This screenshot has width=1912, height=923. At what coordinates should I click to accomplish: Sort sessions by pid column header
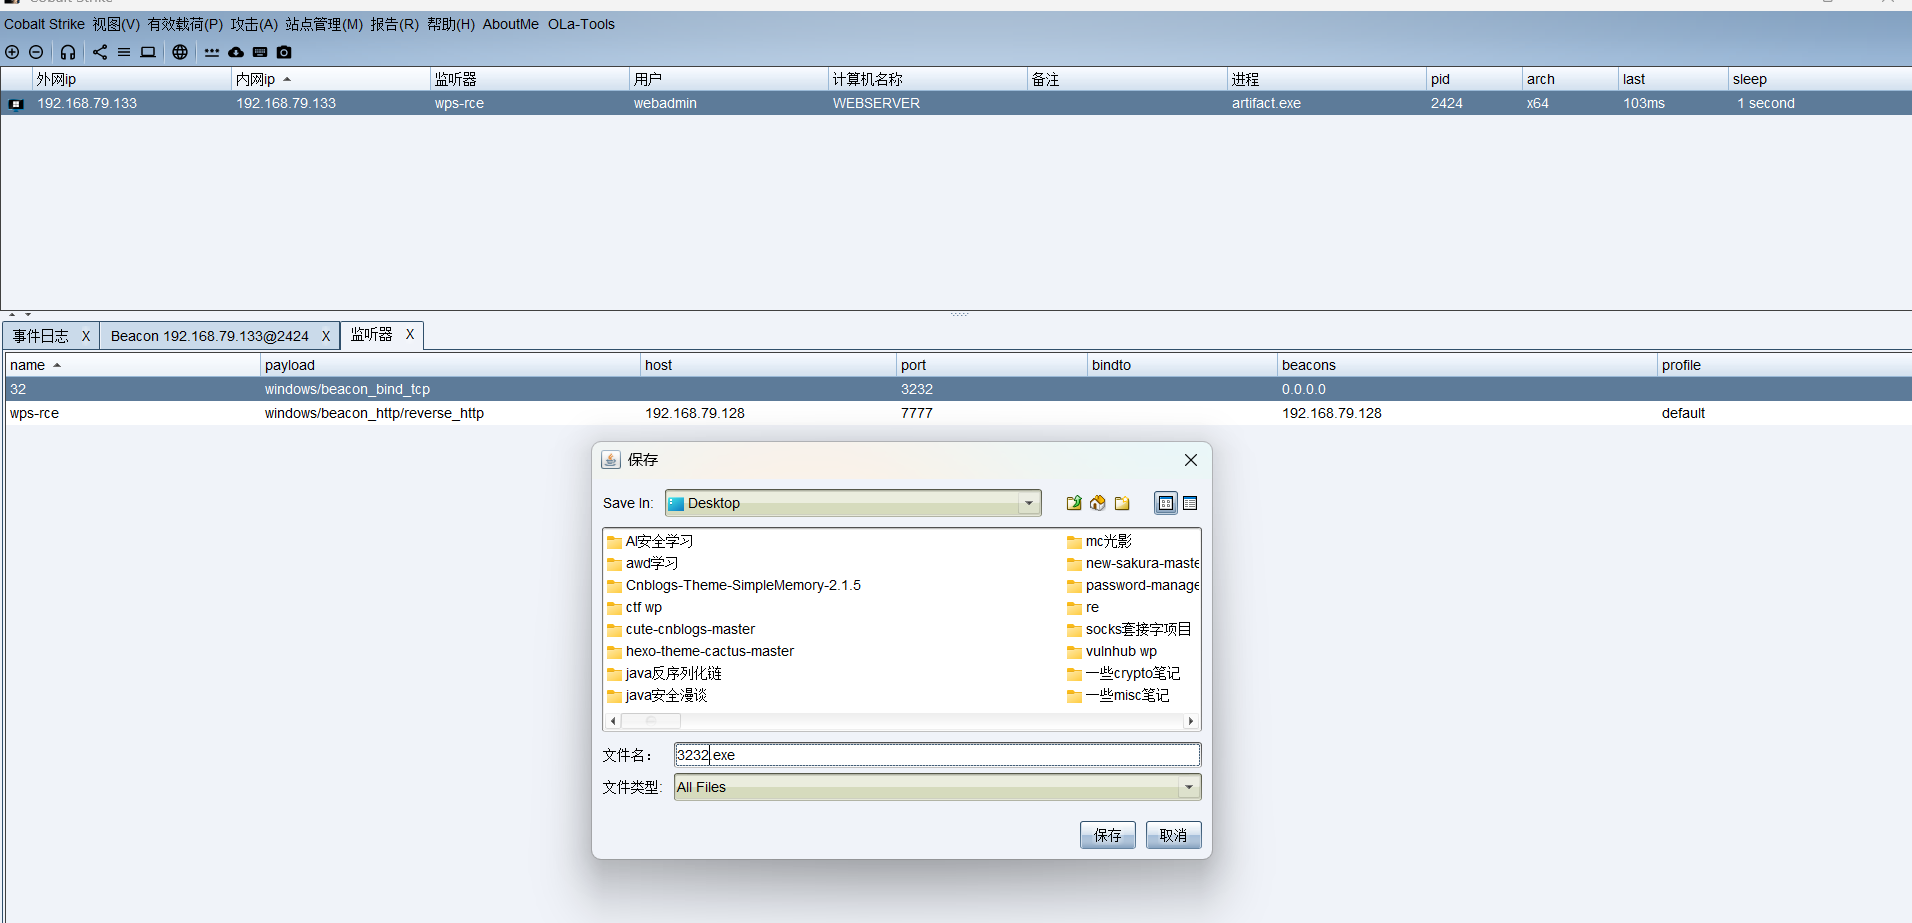click(1474, 79)
